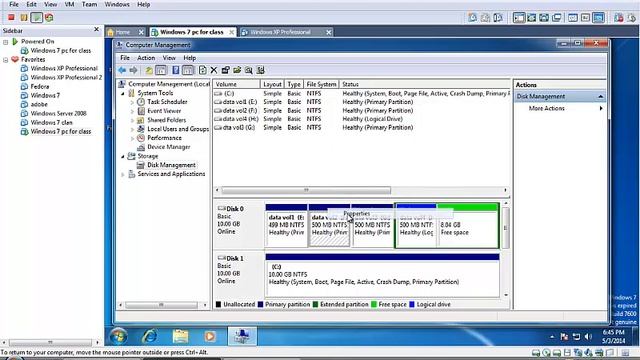Expand the Task Scheduler node
Screen dimensions: 640x360
click(x=132, y=102)
